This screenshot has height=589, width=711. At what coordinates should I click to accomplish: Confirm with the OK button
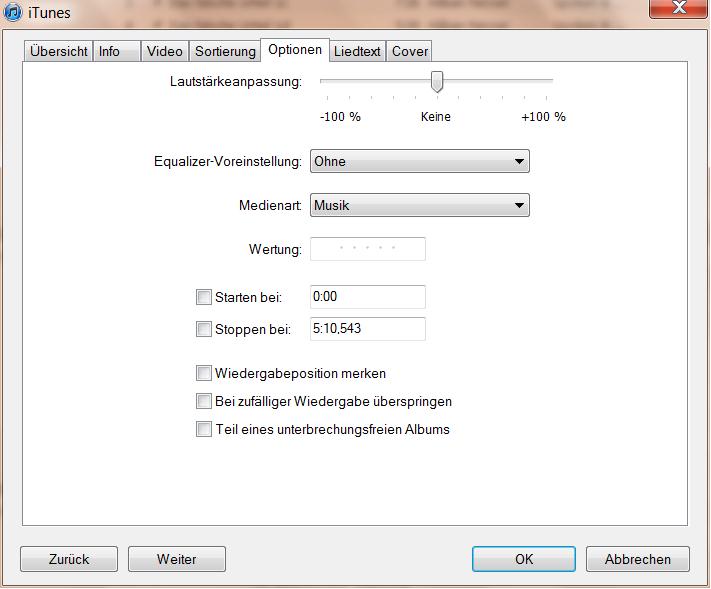click(x=524, y=559)
